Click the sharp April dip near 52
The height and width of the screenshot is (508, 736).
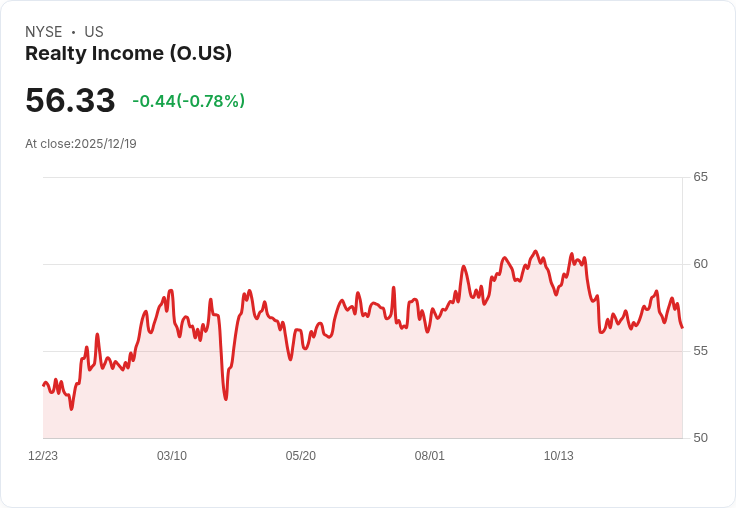coord(226,399)
